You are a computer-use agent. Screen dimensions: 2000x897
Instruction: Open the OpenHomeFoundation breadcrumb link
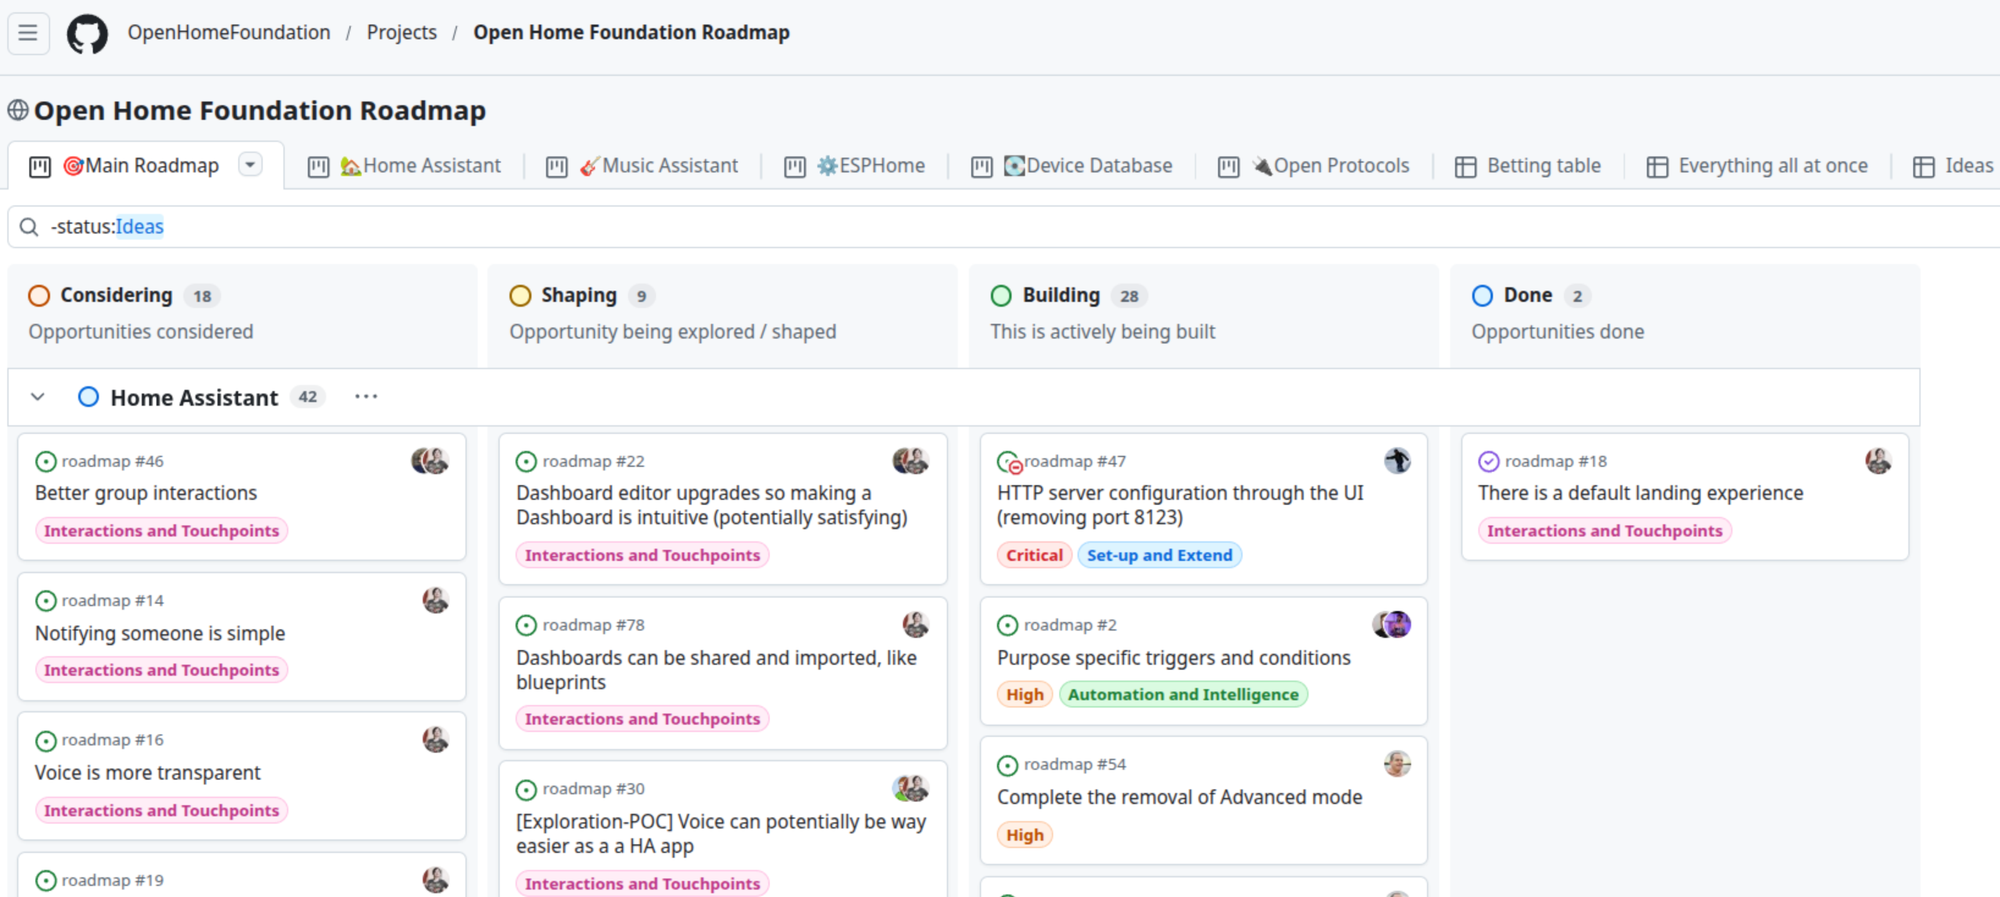(228, 32)
